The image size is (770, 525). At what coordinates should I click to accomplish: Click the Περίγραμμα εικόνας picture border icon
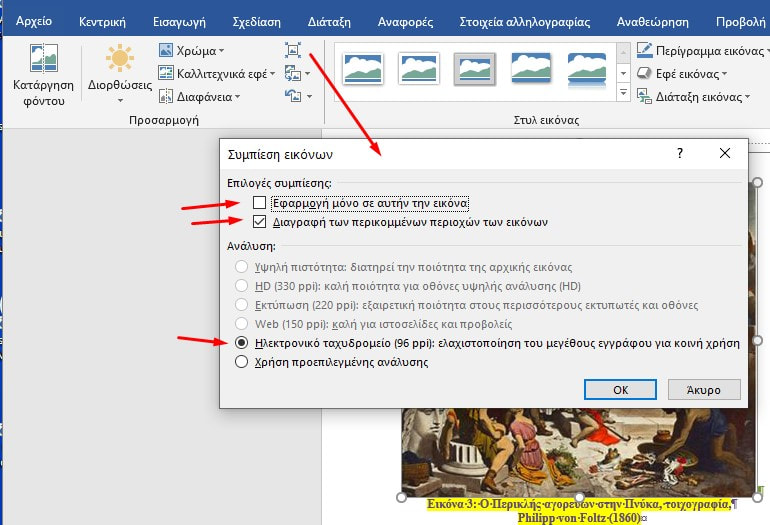[x=645, y=50]
